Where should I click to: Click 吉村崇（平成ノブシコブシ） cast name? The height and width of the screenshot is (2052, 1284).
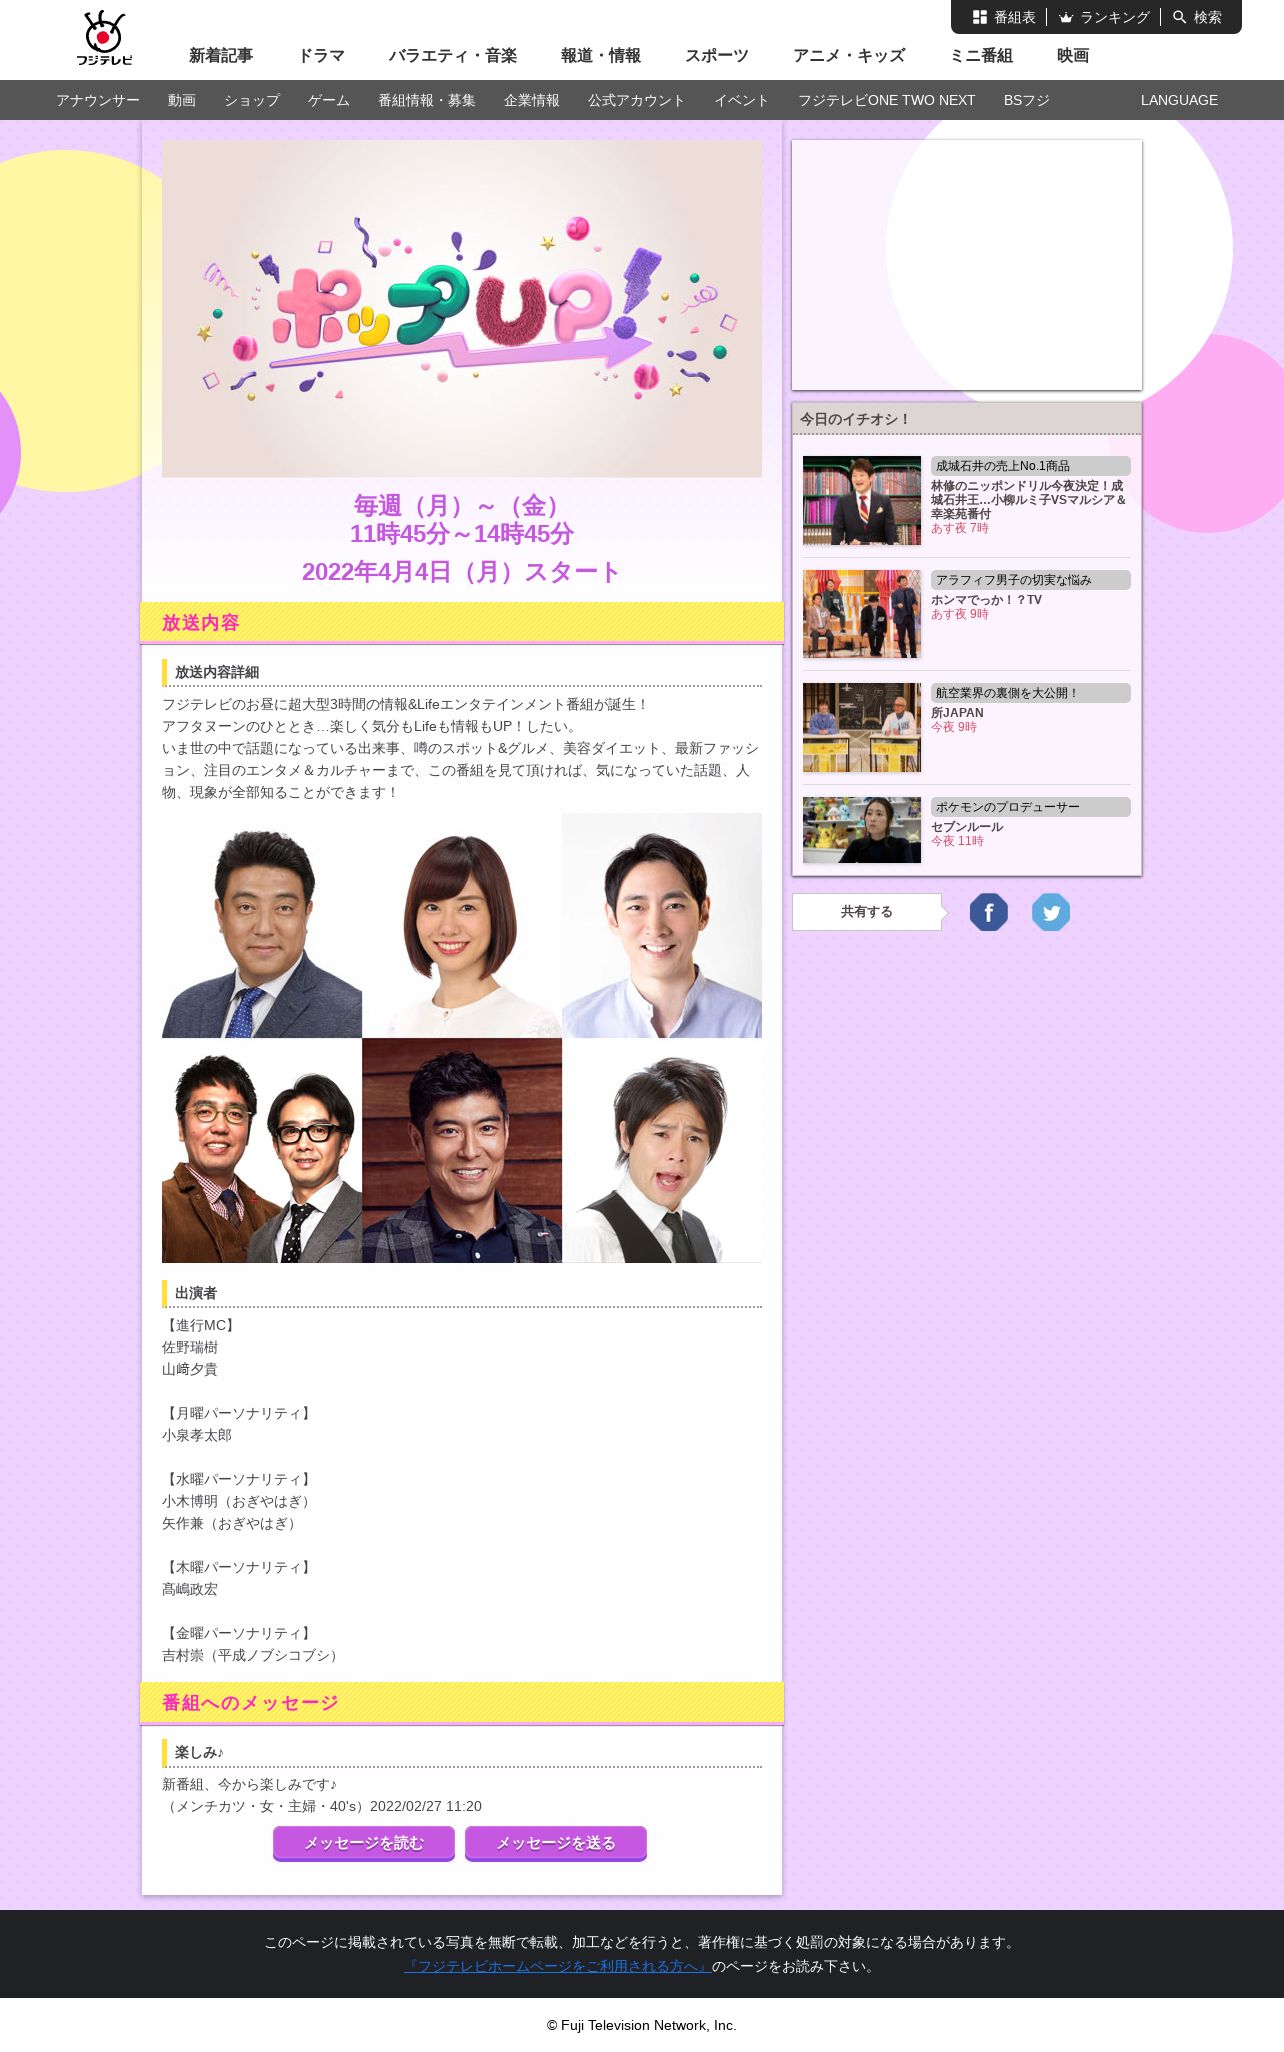point(253,1655)
